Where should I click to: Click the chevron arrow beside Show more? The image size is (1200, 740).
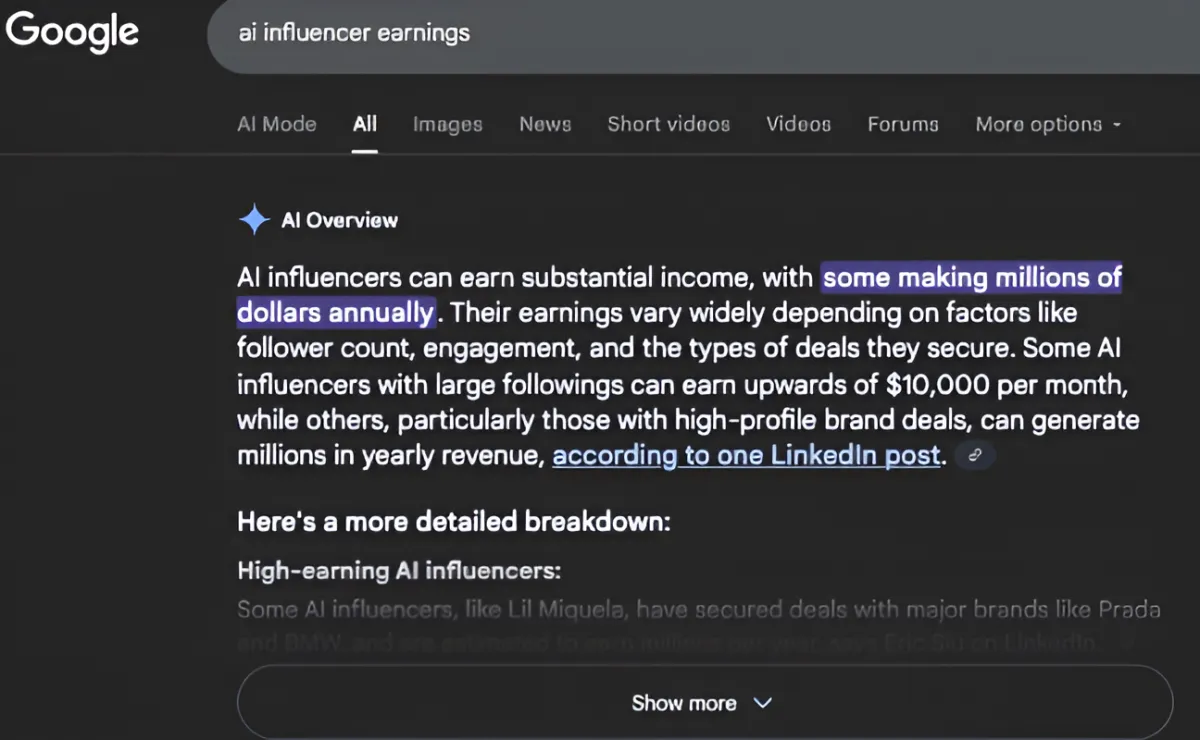point(763,703)
